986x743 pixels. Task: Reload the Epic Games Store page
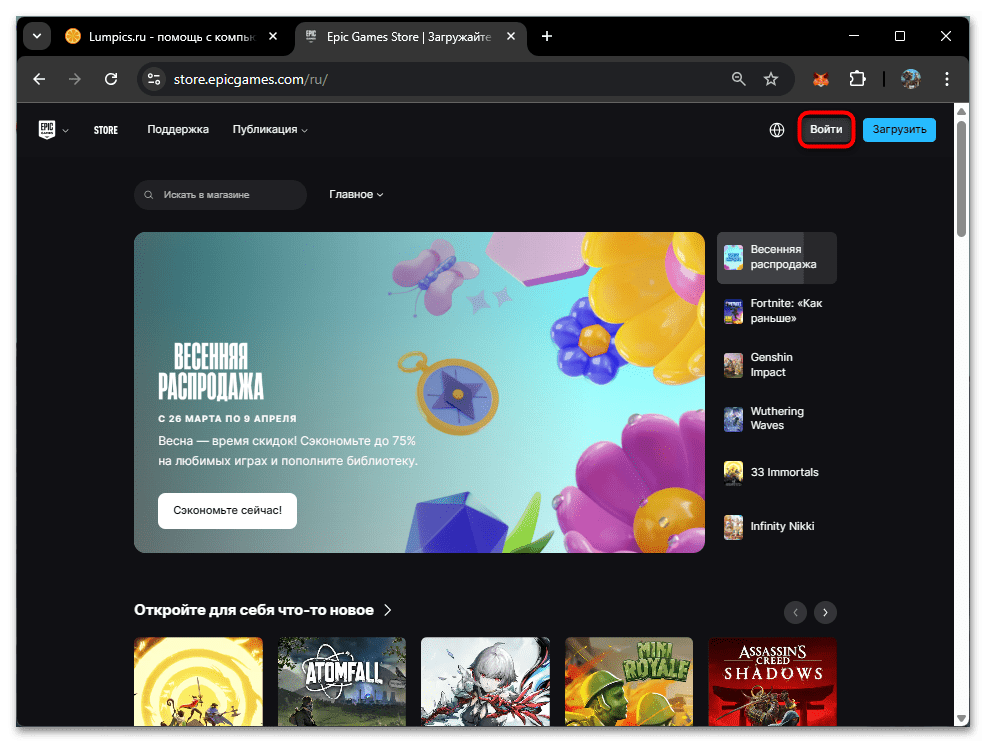[111, 79]
